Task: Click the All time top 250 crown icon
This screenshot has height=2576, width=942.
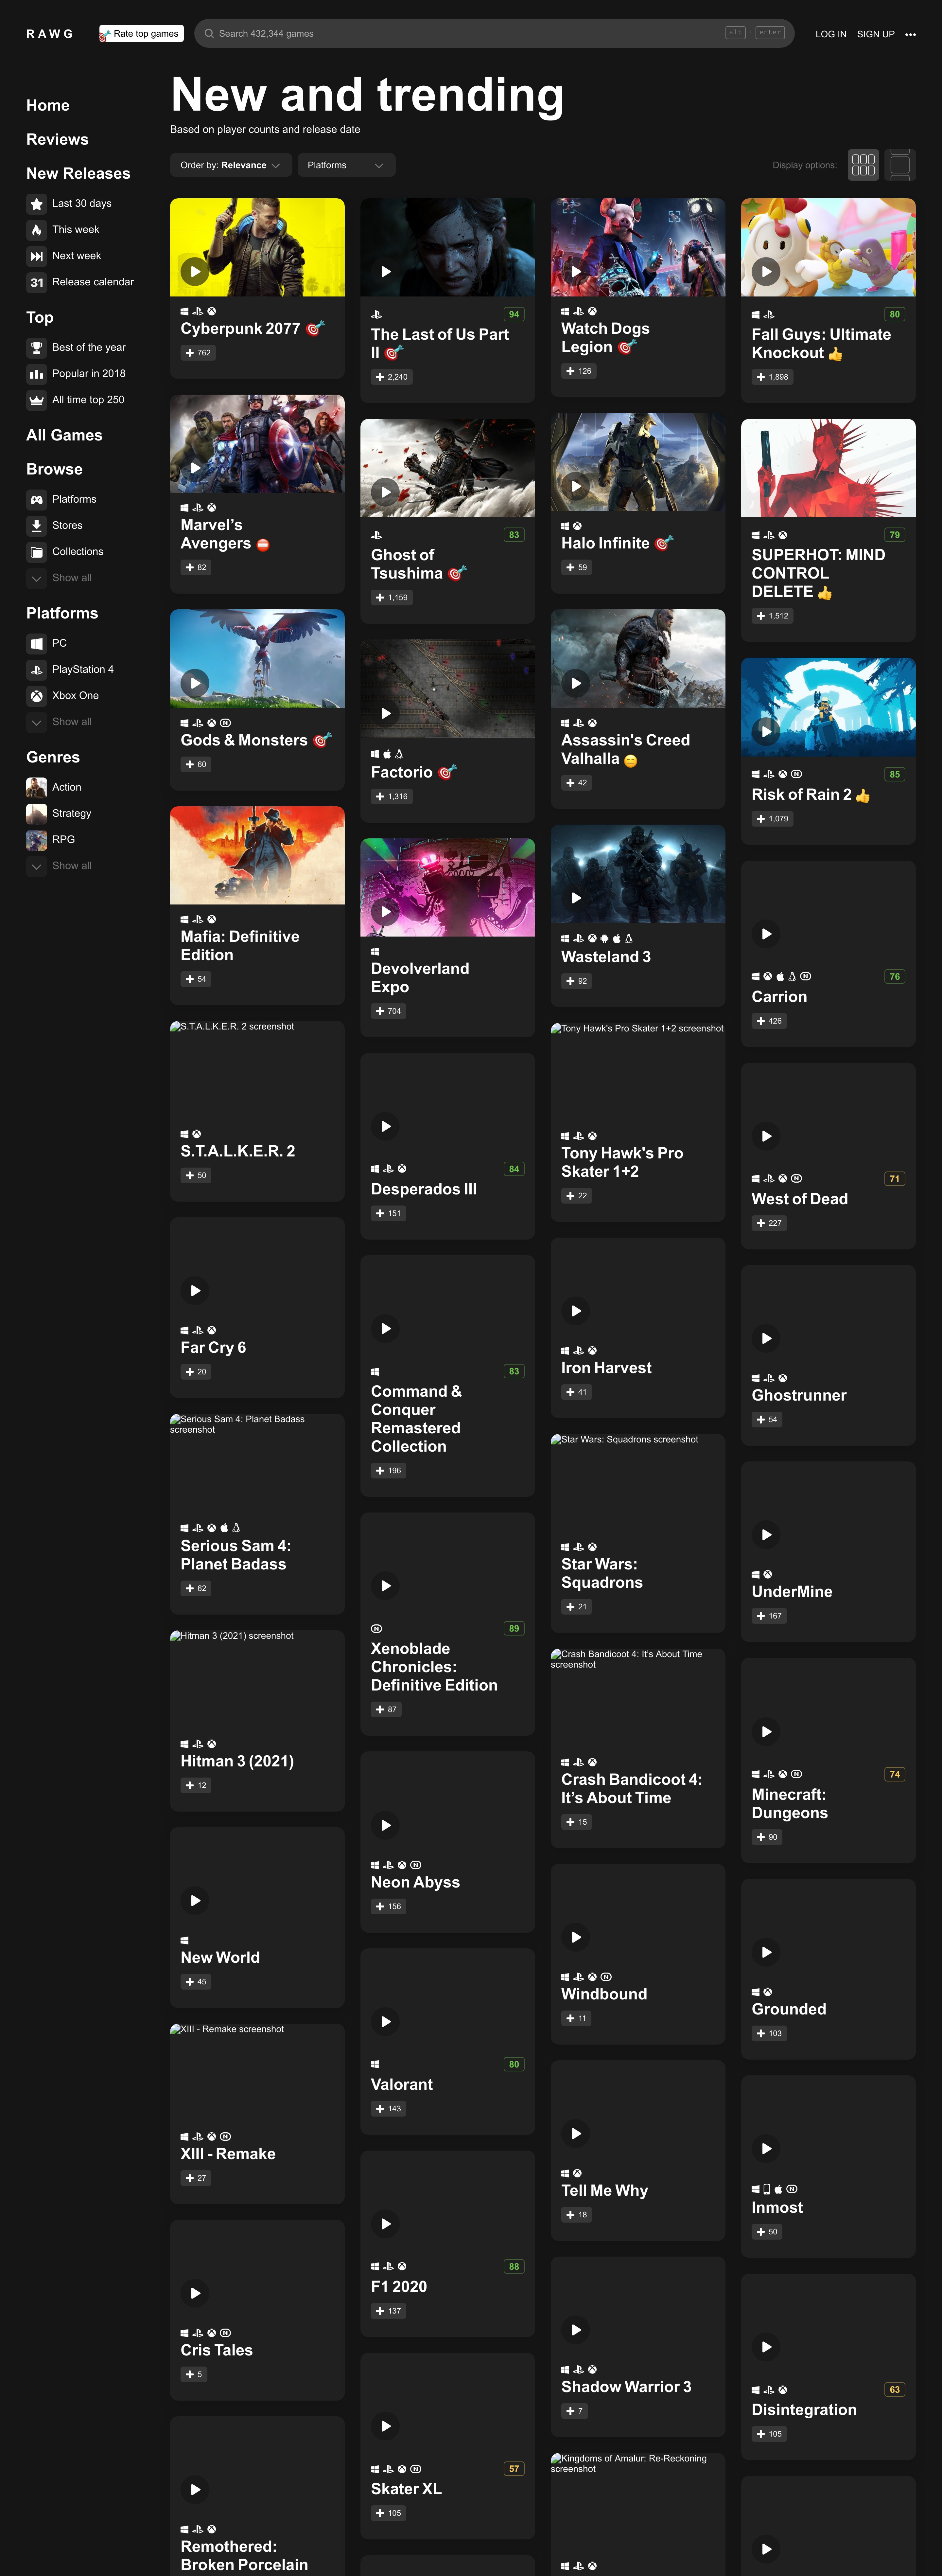Action: coord(37,400)
